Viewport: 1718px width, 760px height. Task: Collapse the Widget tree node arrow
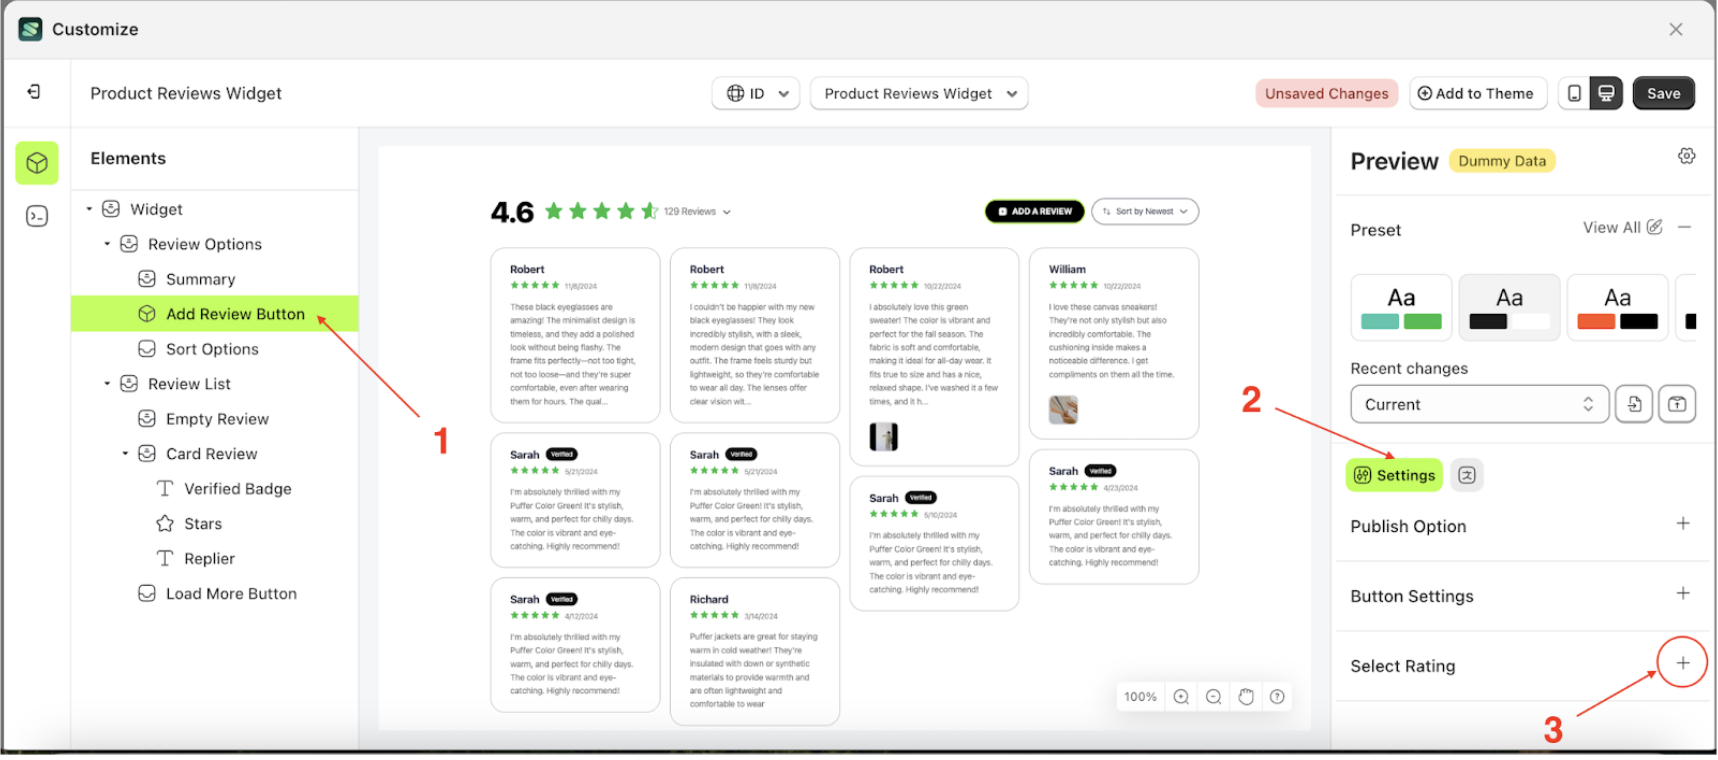click(x=89, y=209)
